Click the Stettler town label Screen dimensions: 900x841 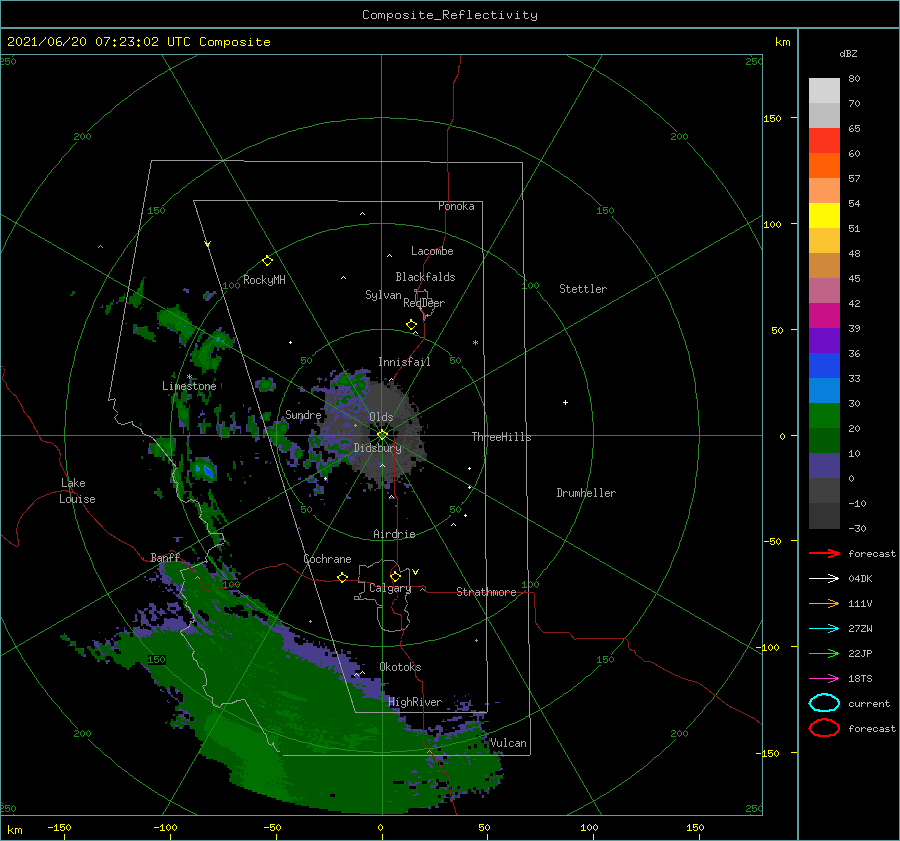coord(583,289)
